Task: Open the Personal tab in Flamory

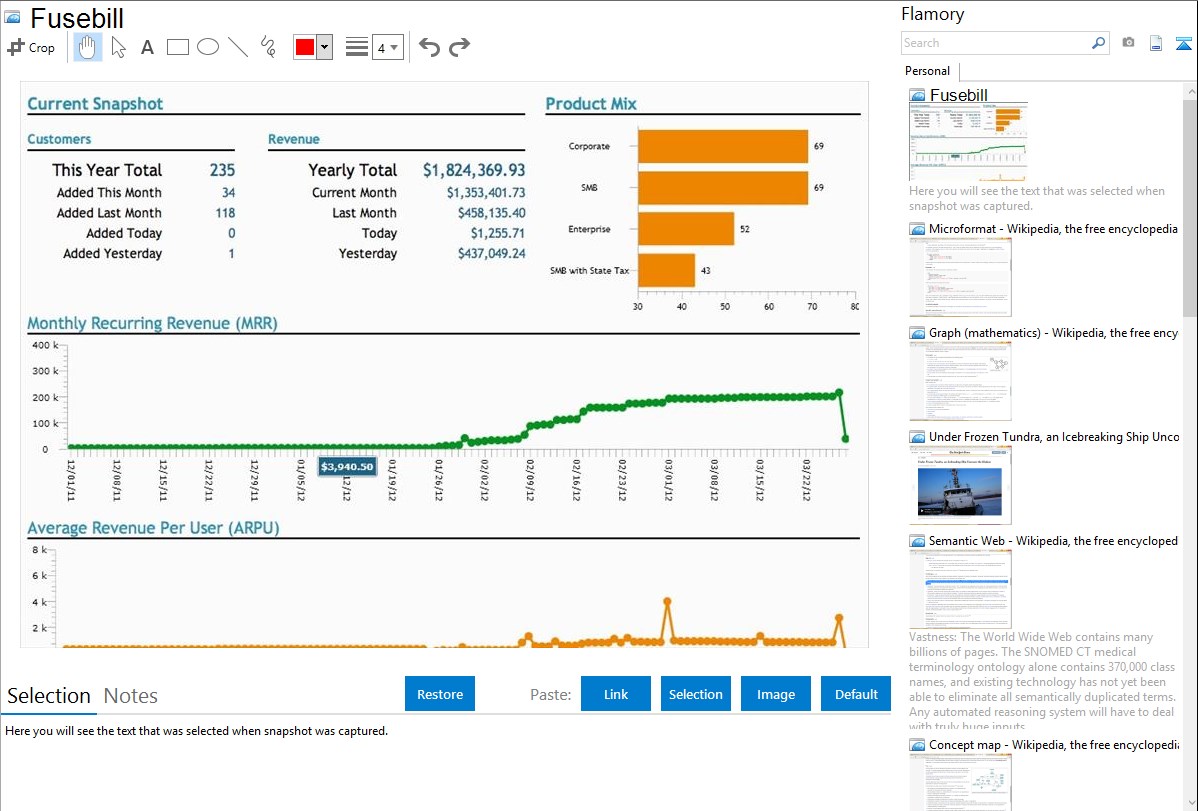Action: tap(928, 71)
